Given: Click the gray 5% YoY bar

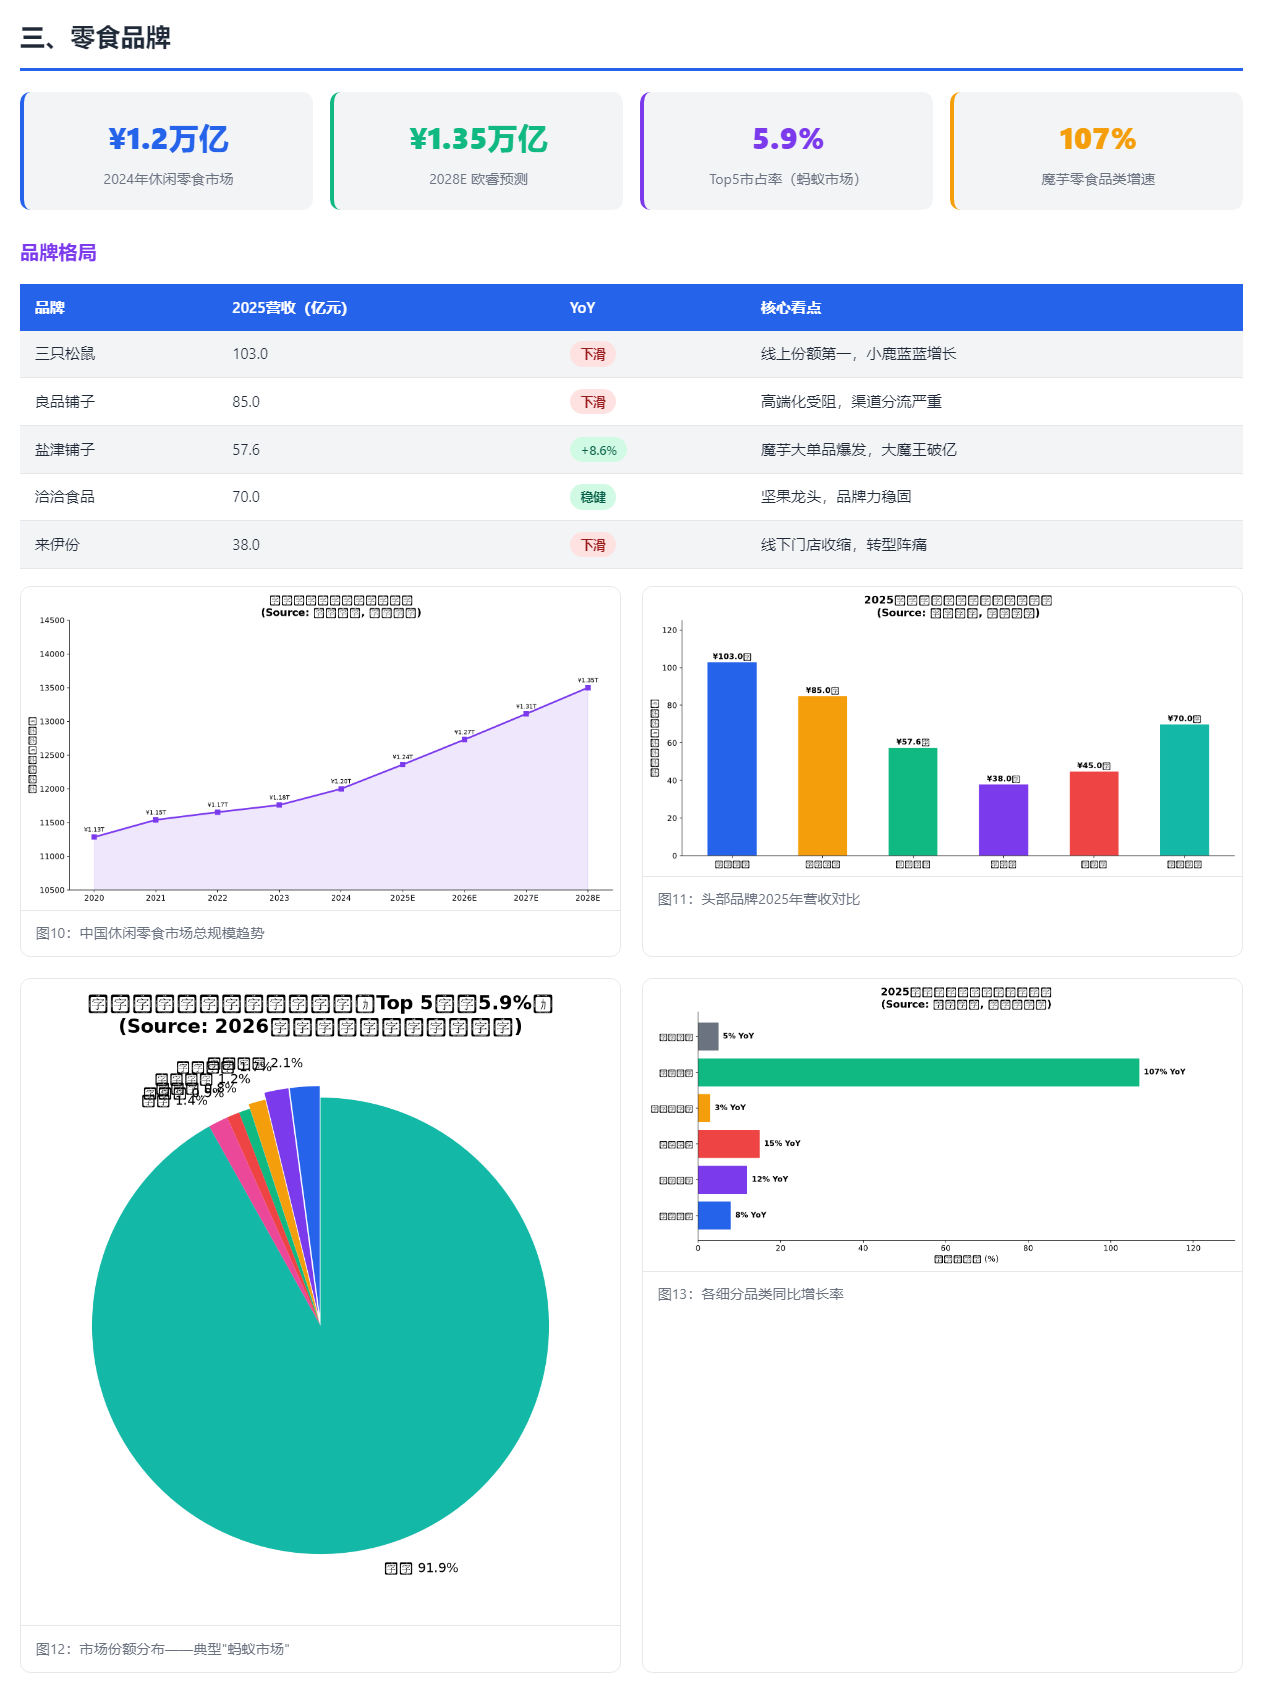Looking at the screenshot, I should tap(708, 1036).
